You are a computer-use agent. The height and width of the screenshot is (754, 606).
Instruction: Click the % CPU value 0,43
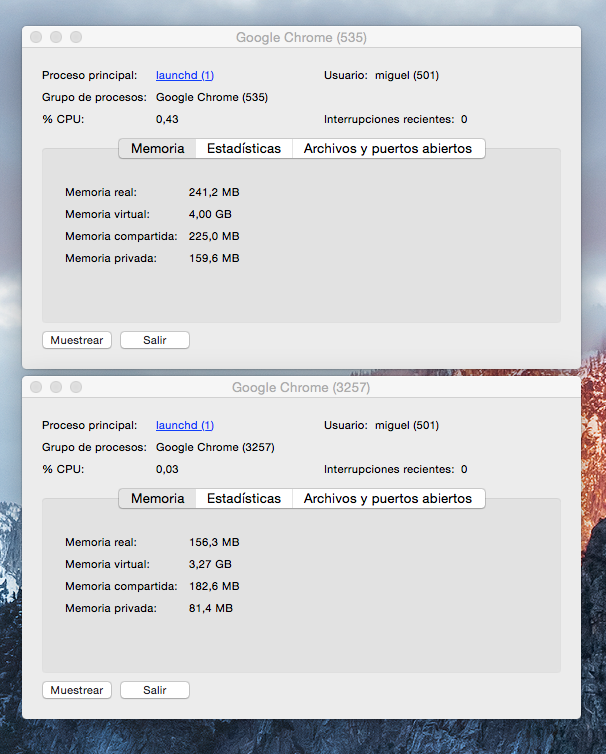[167, 120]
